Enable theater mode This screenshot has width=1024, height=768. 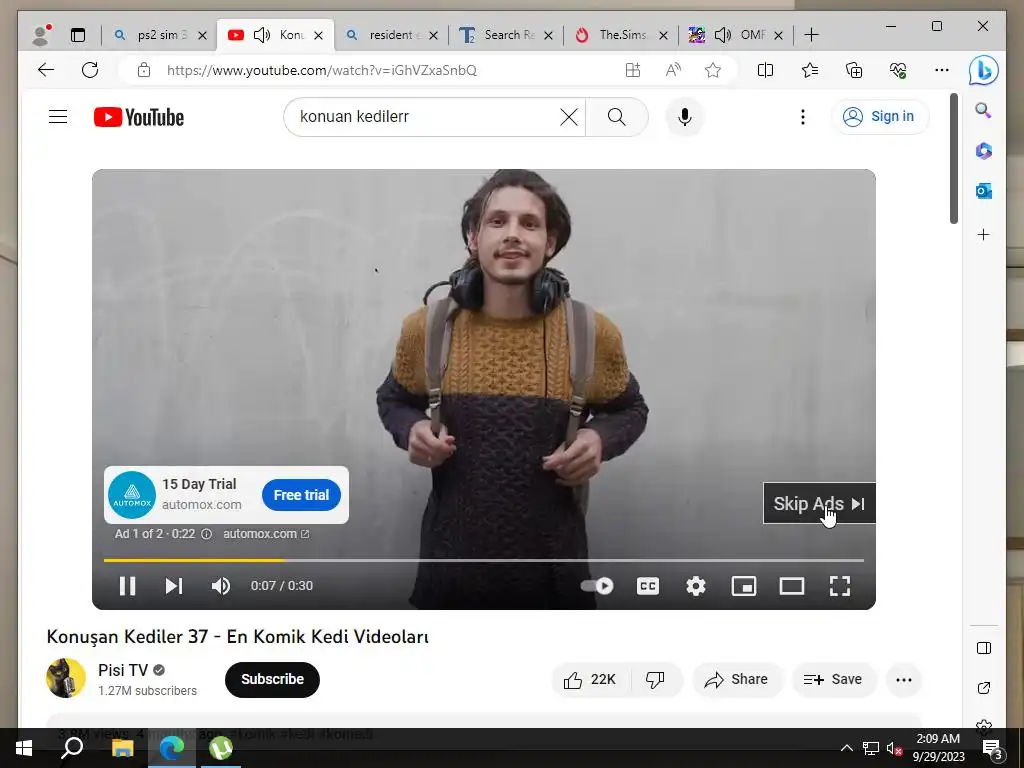792,586
